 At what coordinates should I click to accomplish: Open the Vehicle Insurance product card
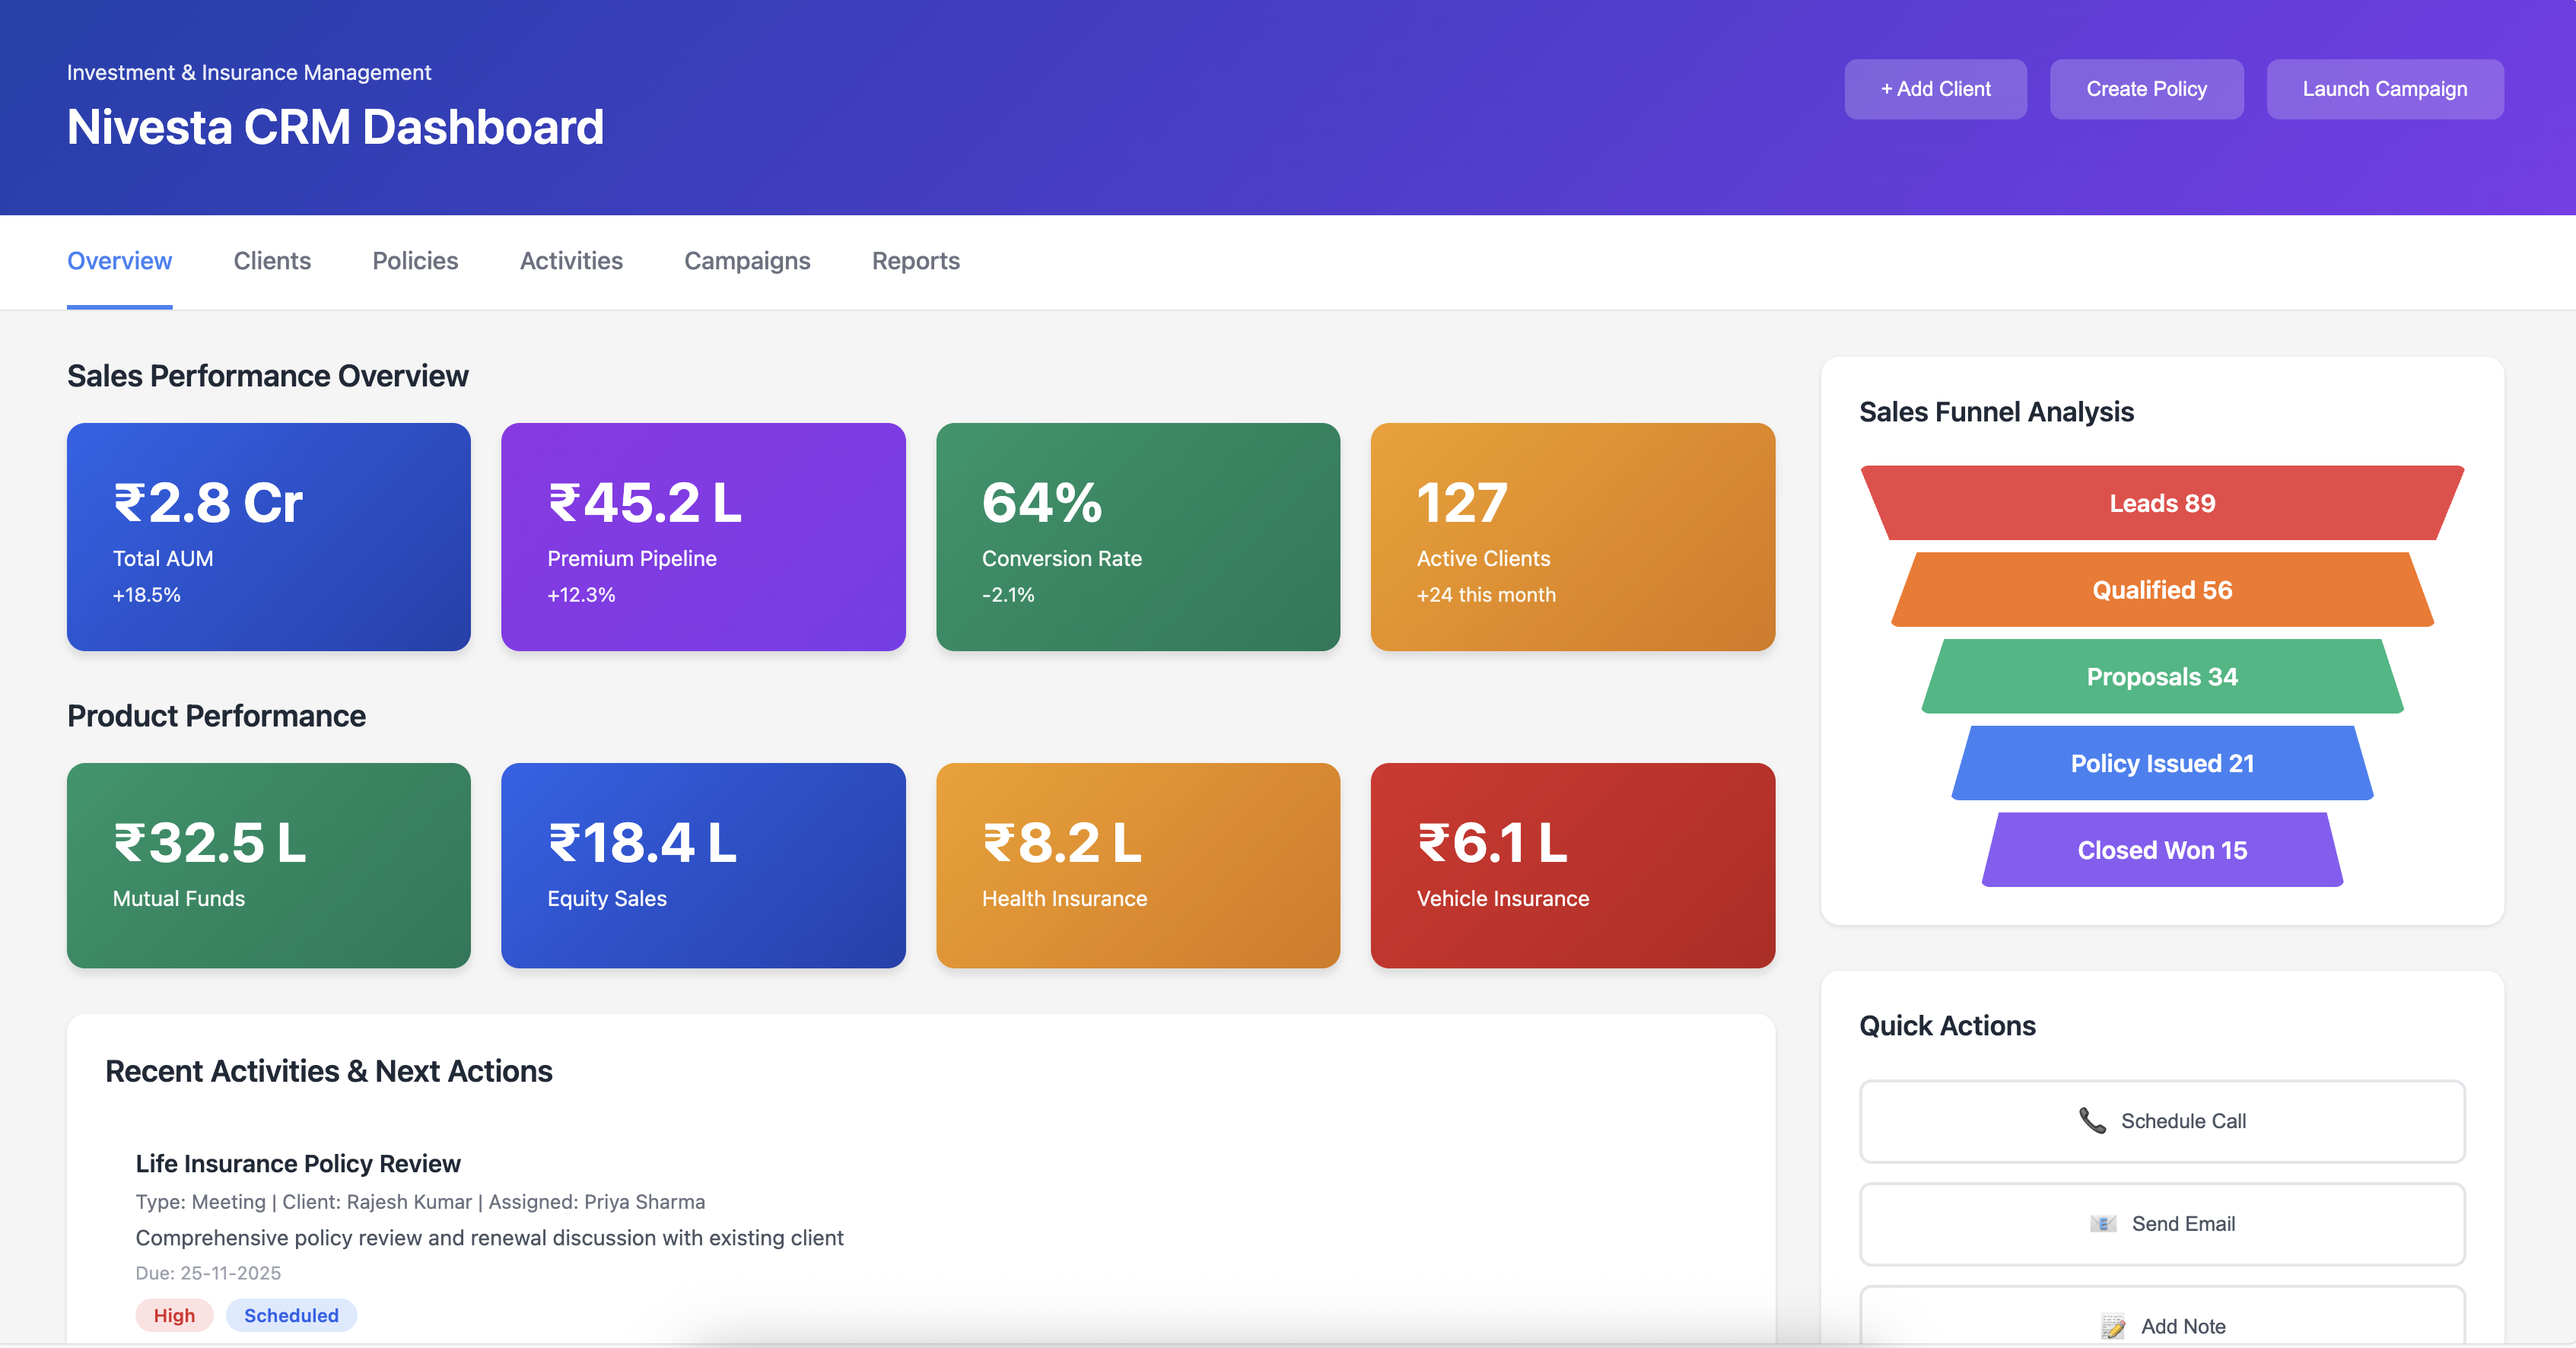coord(1572,865)
